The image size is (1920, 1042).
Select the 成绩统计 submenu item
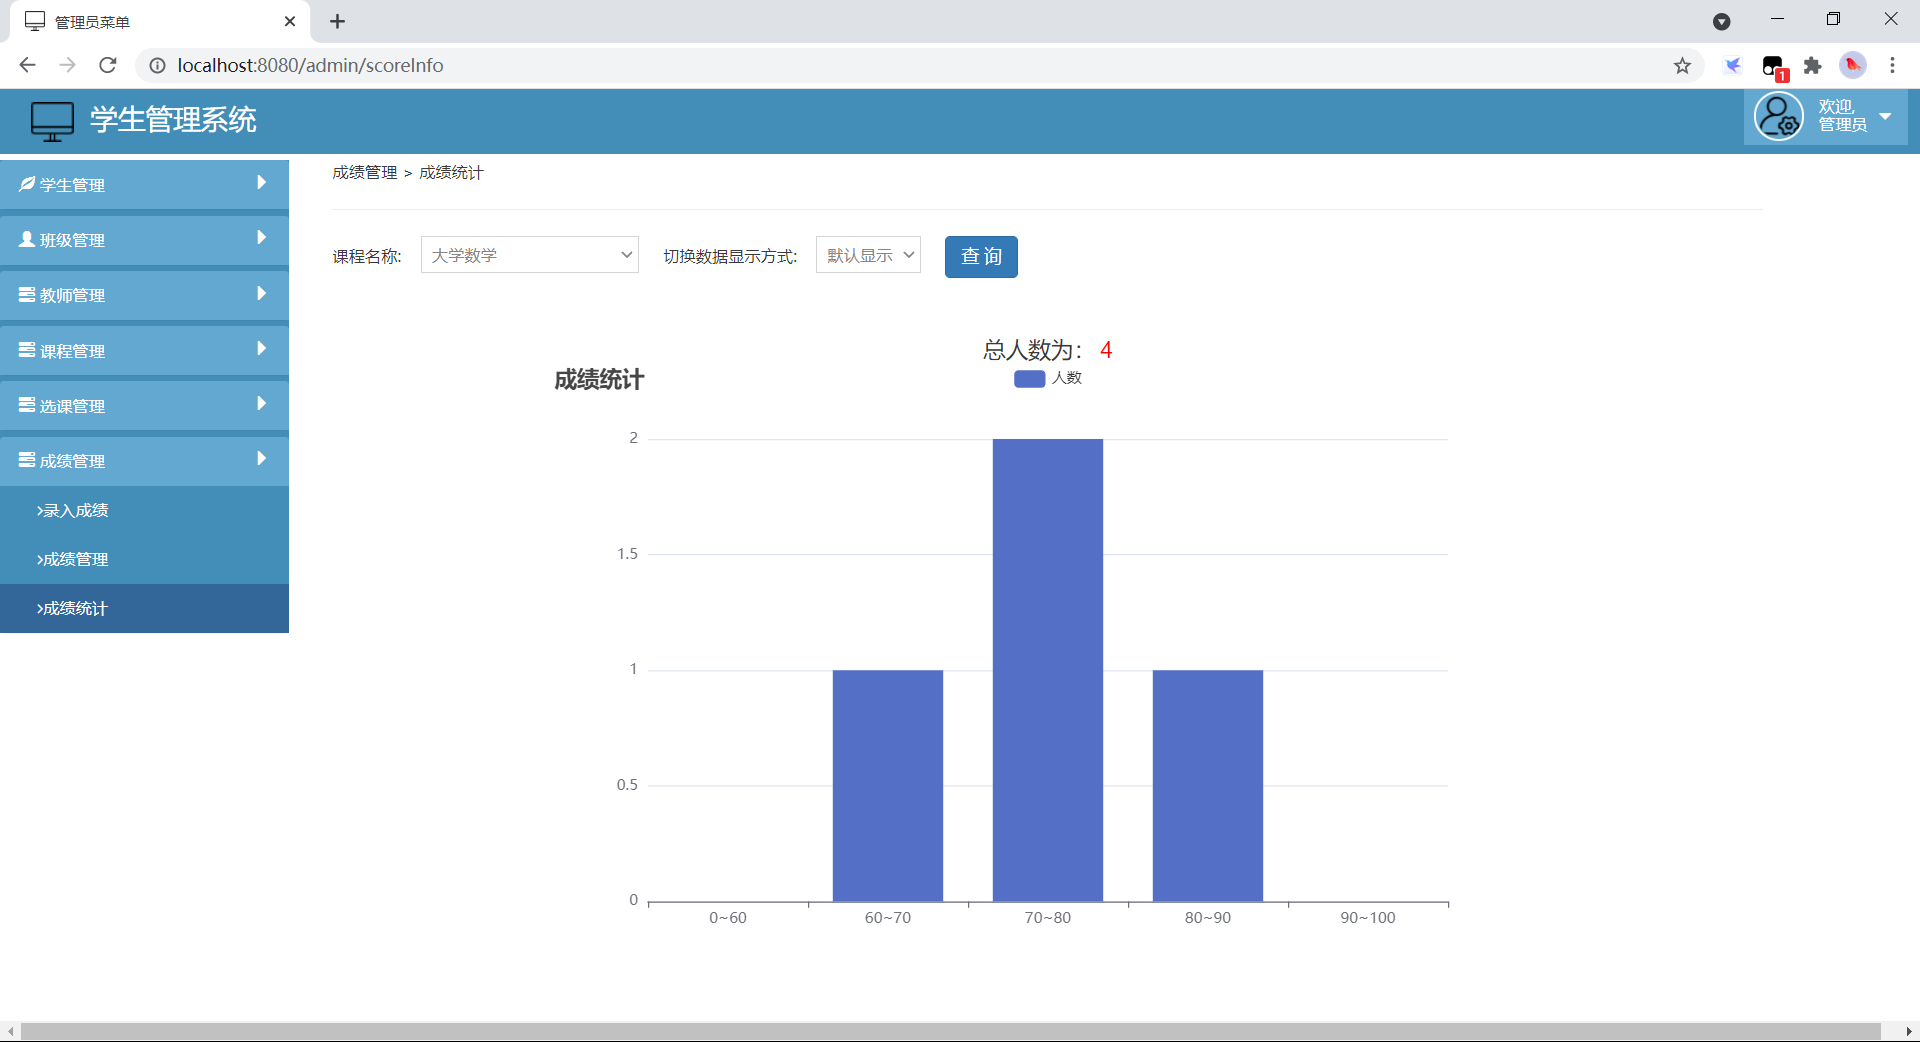click(73, 608)
